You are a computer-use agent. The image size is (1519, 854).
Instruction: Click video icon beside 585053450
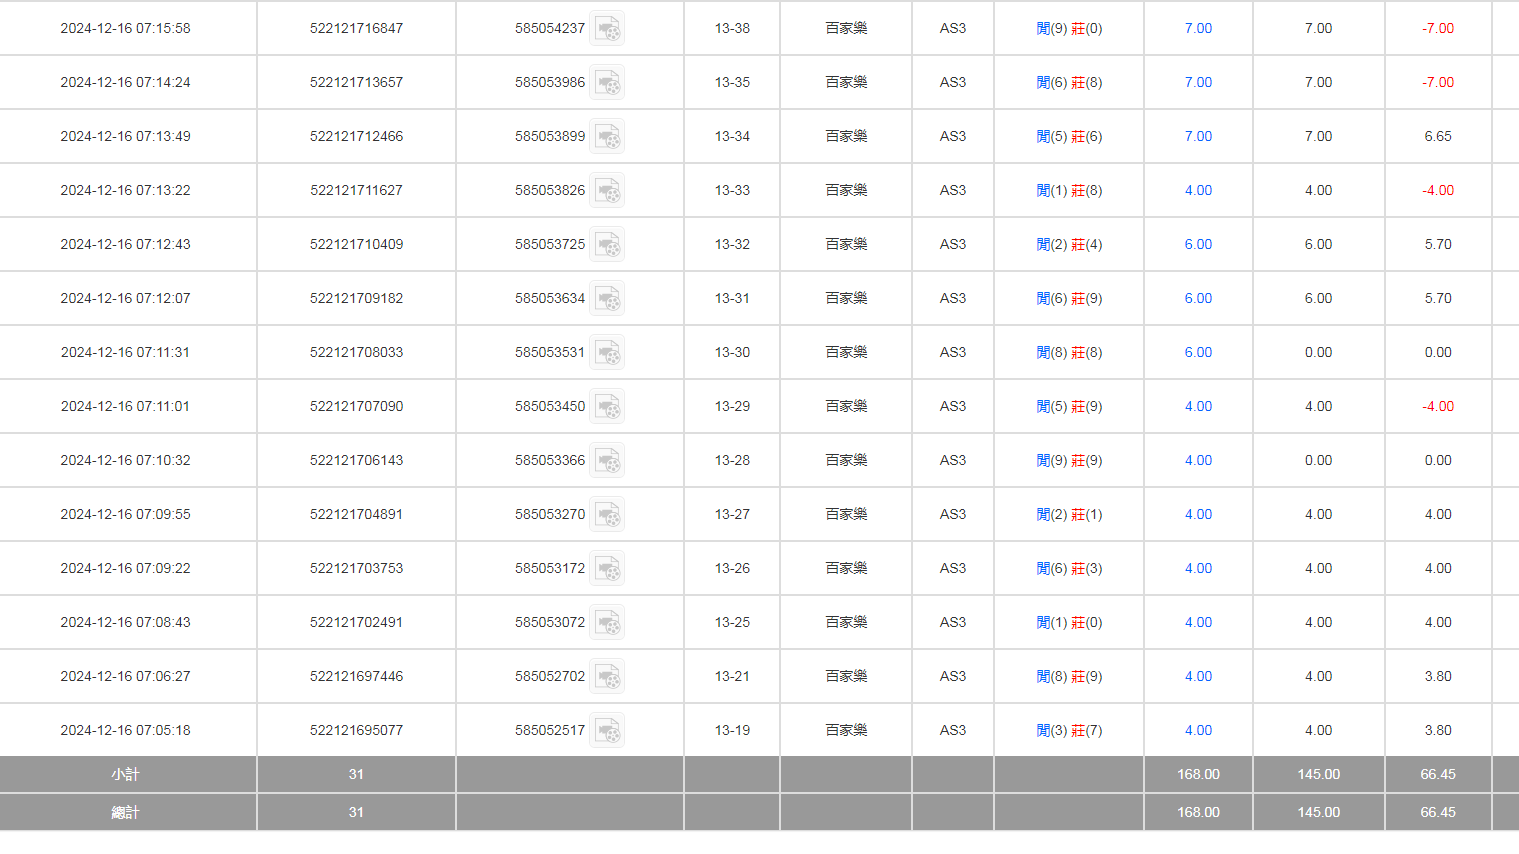pos(607,407)
